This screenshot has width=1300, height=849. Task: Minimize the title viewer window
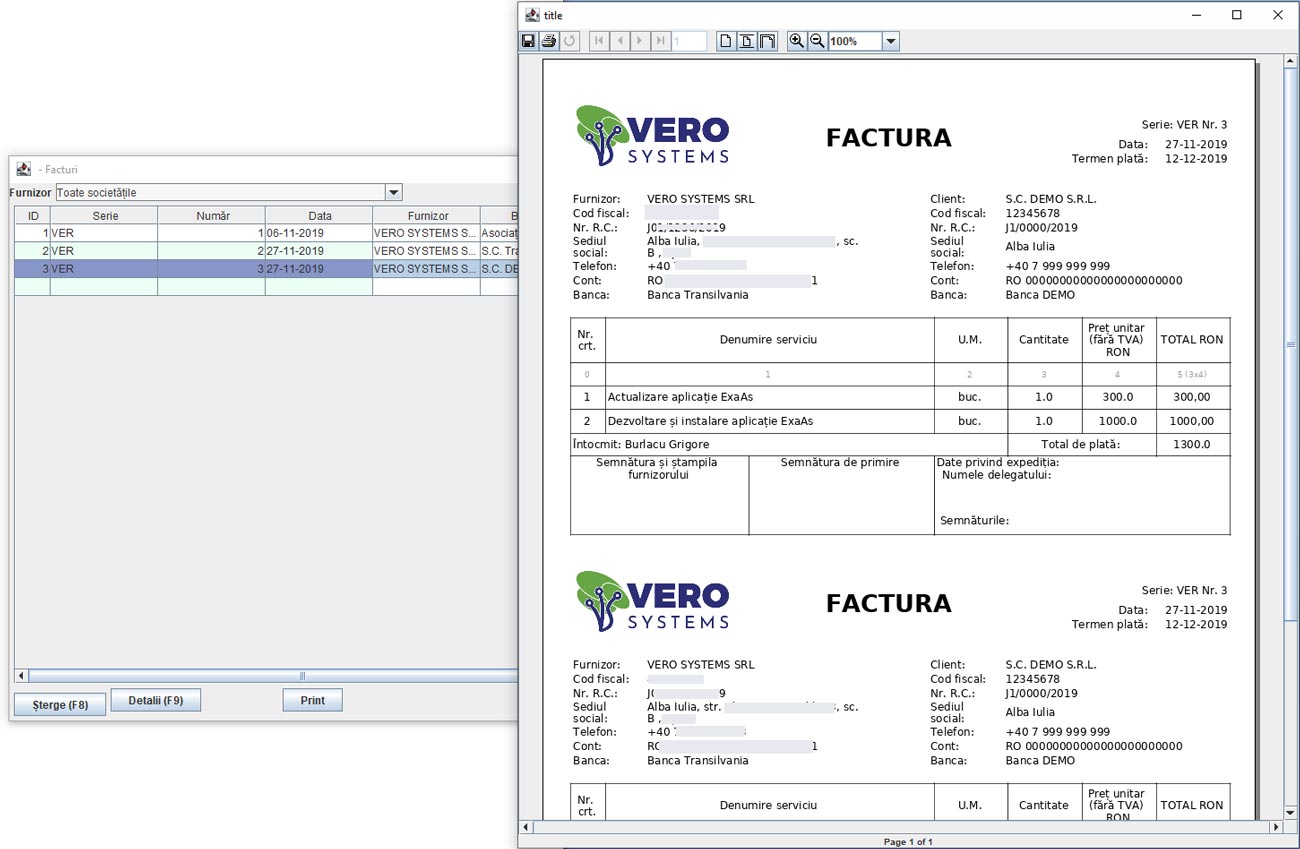pyautogui.click(x=1195, y=15)
